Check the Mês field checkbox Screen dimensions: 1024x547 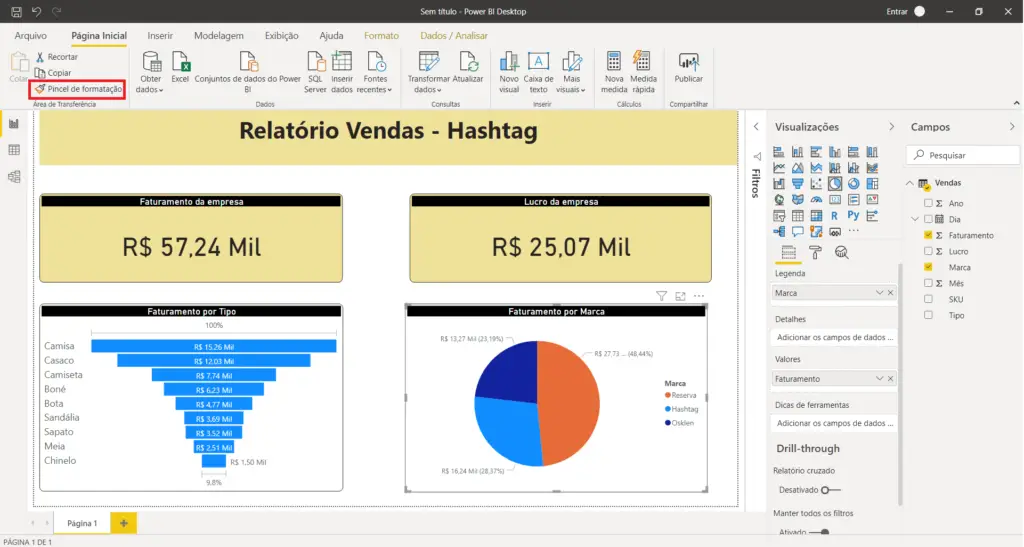click(928, 283)
